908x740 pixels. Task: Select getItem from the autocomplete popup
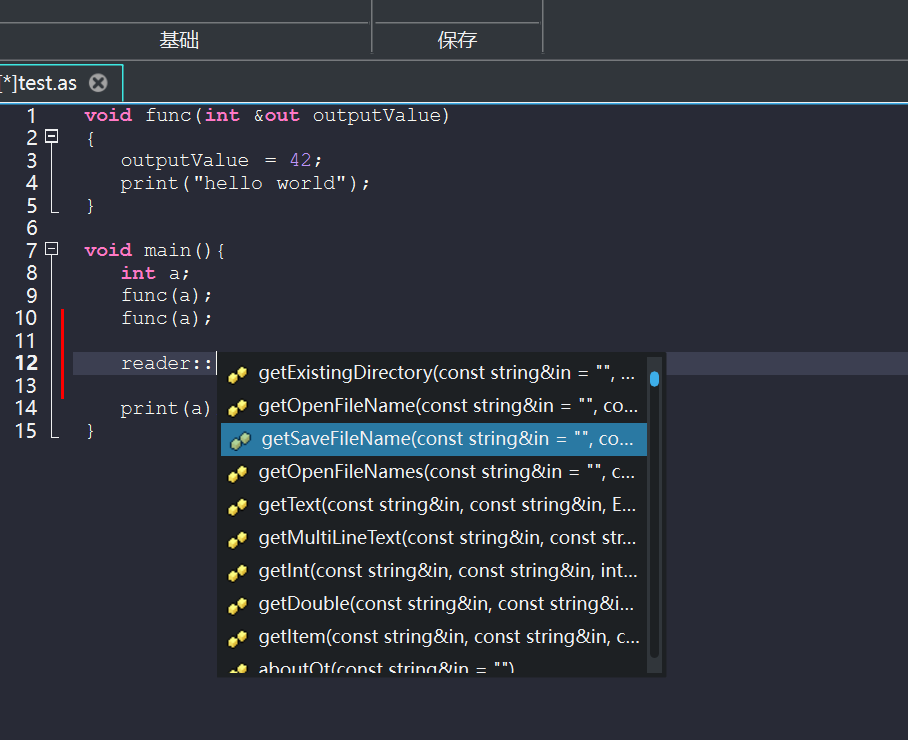tap(434, 637)
